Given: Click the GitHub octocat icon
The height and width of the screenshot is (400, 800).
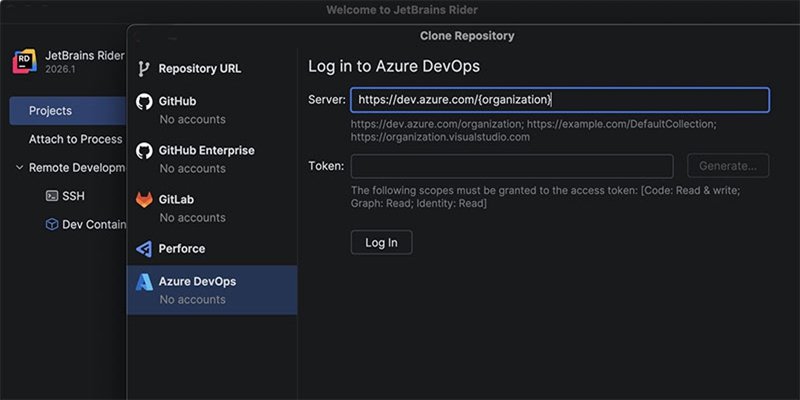Looking at the screenshot, I should [144, 101].
